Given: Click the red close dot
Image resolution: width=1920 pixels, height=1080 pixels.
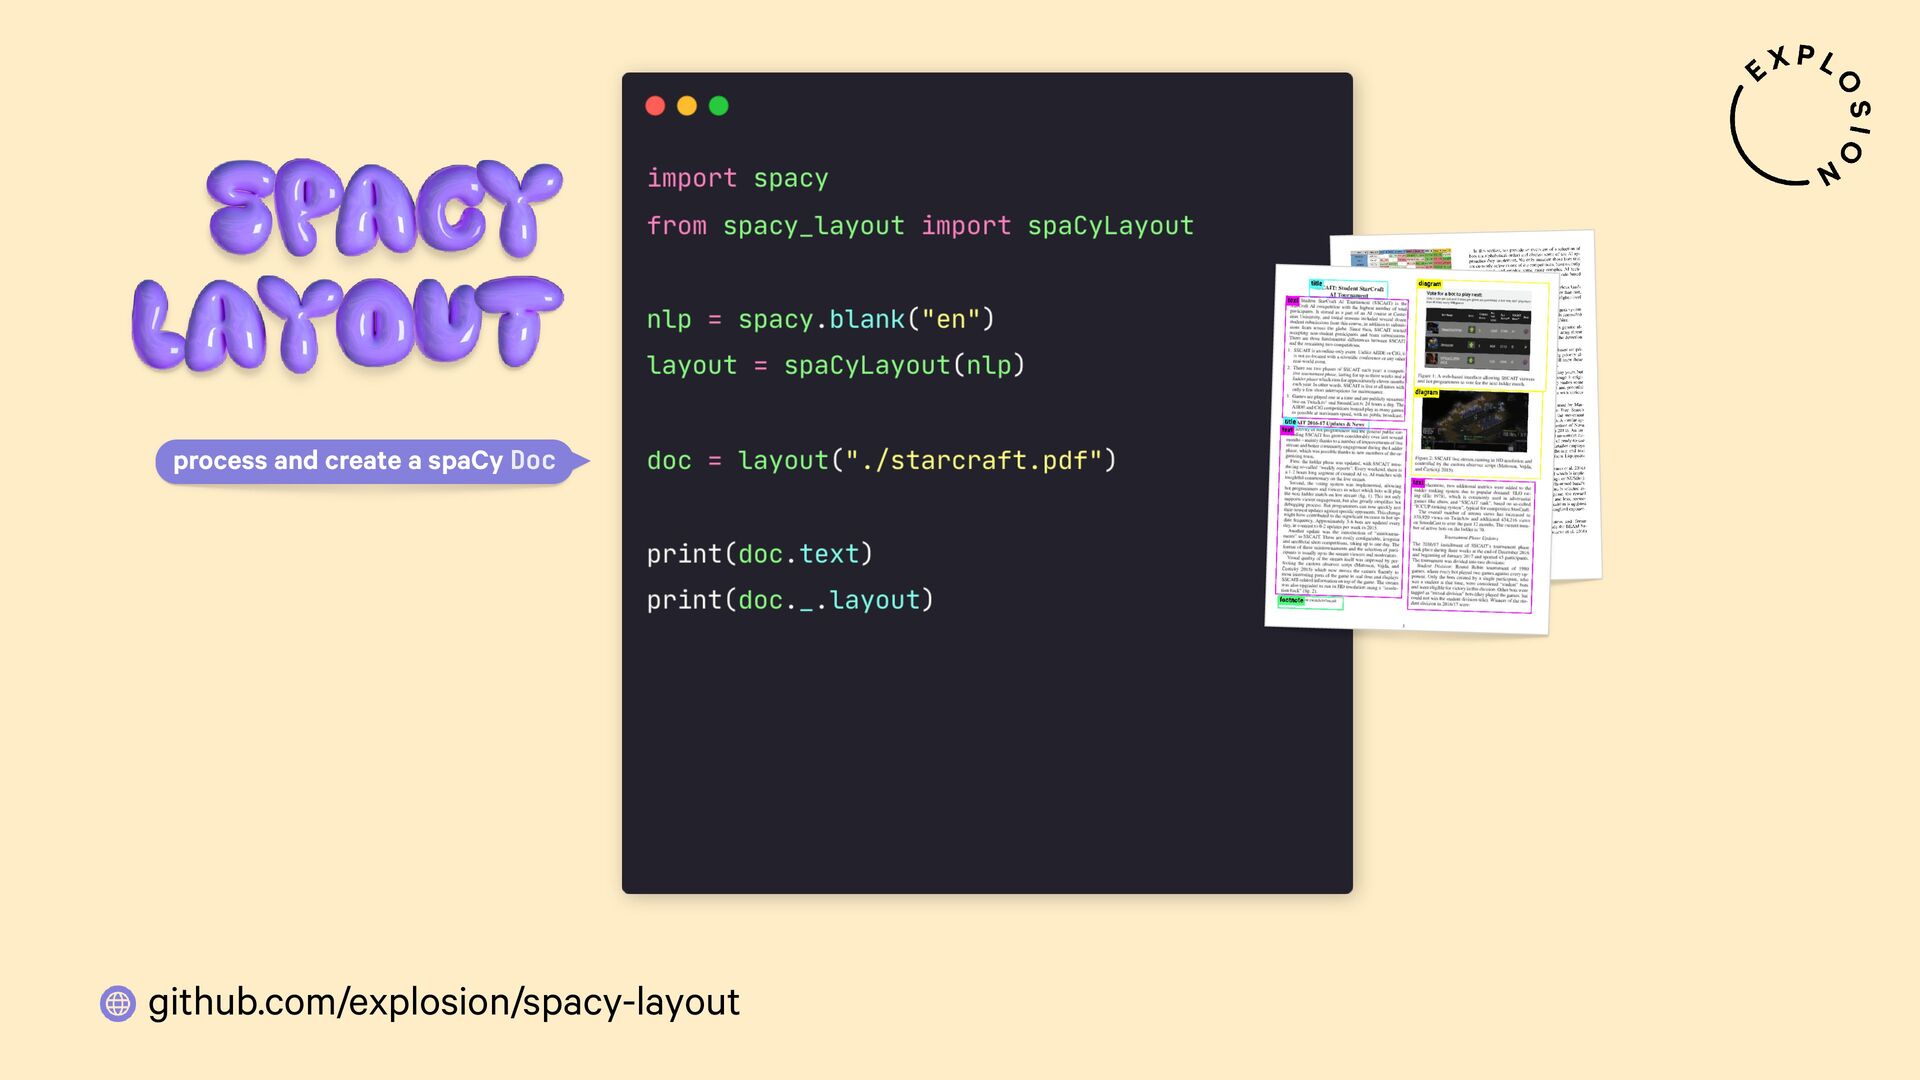Looking at the screenshot, I should click(x=655, y=106).
